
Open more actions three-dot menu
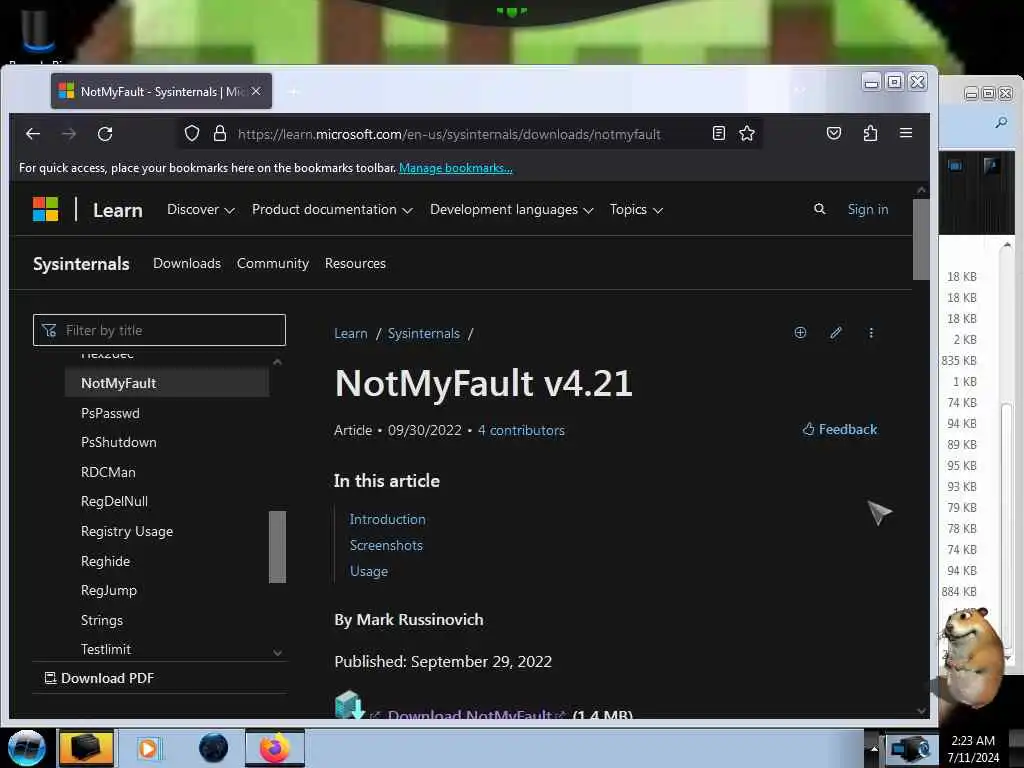tap(871, 333)
